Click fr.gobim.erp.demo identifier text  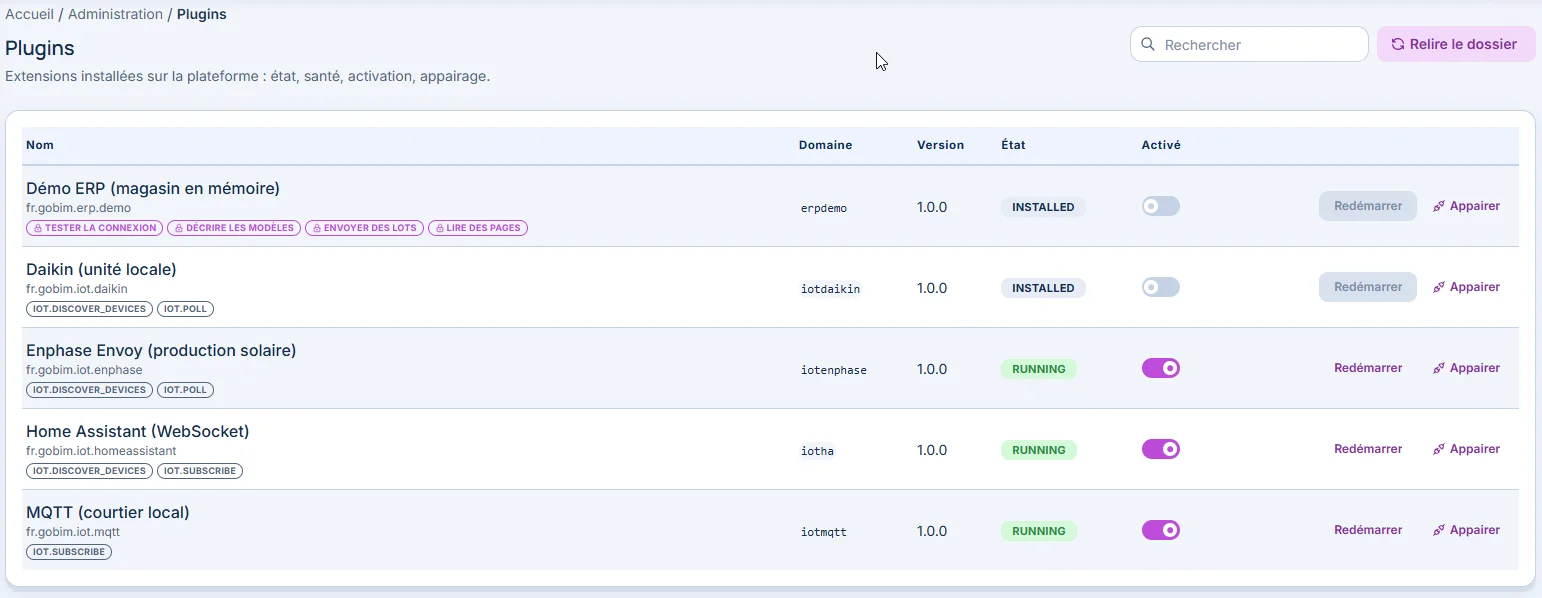pyautogui.click(x=78, y=208)
